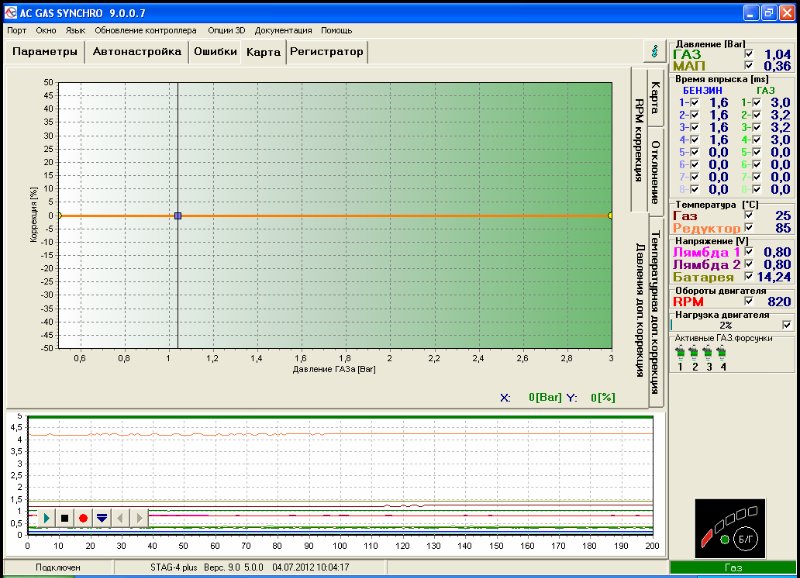The width and height of the screenshot is (800, 578).
Task: Click the blue square point on correction line
Action: coord(178,215)
